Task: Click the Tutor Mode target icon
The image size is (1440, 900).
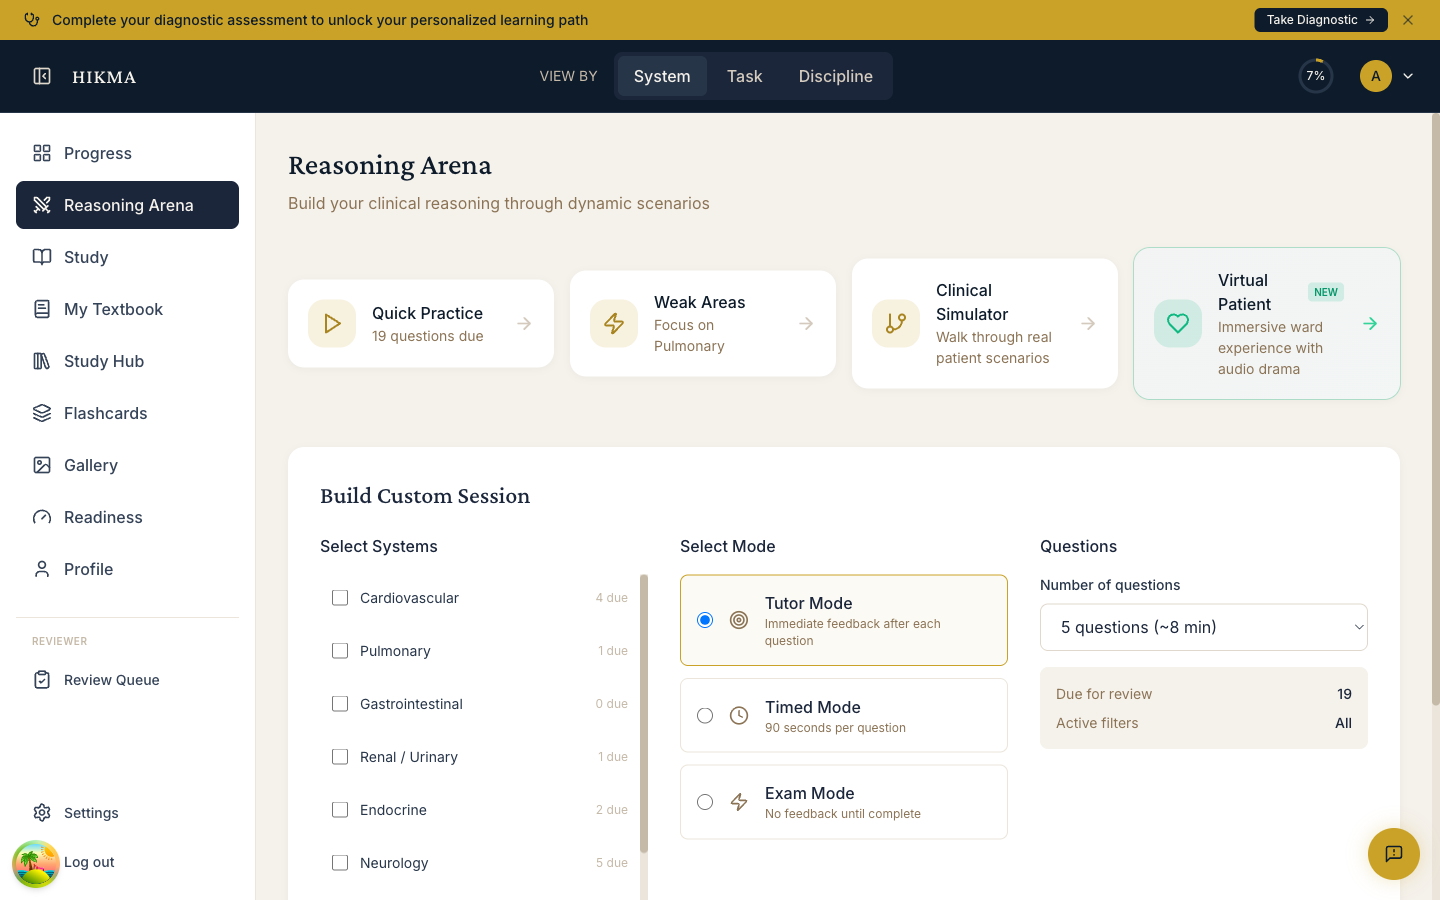Action: pos(739,620)
